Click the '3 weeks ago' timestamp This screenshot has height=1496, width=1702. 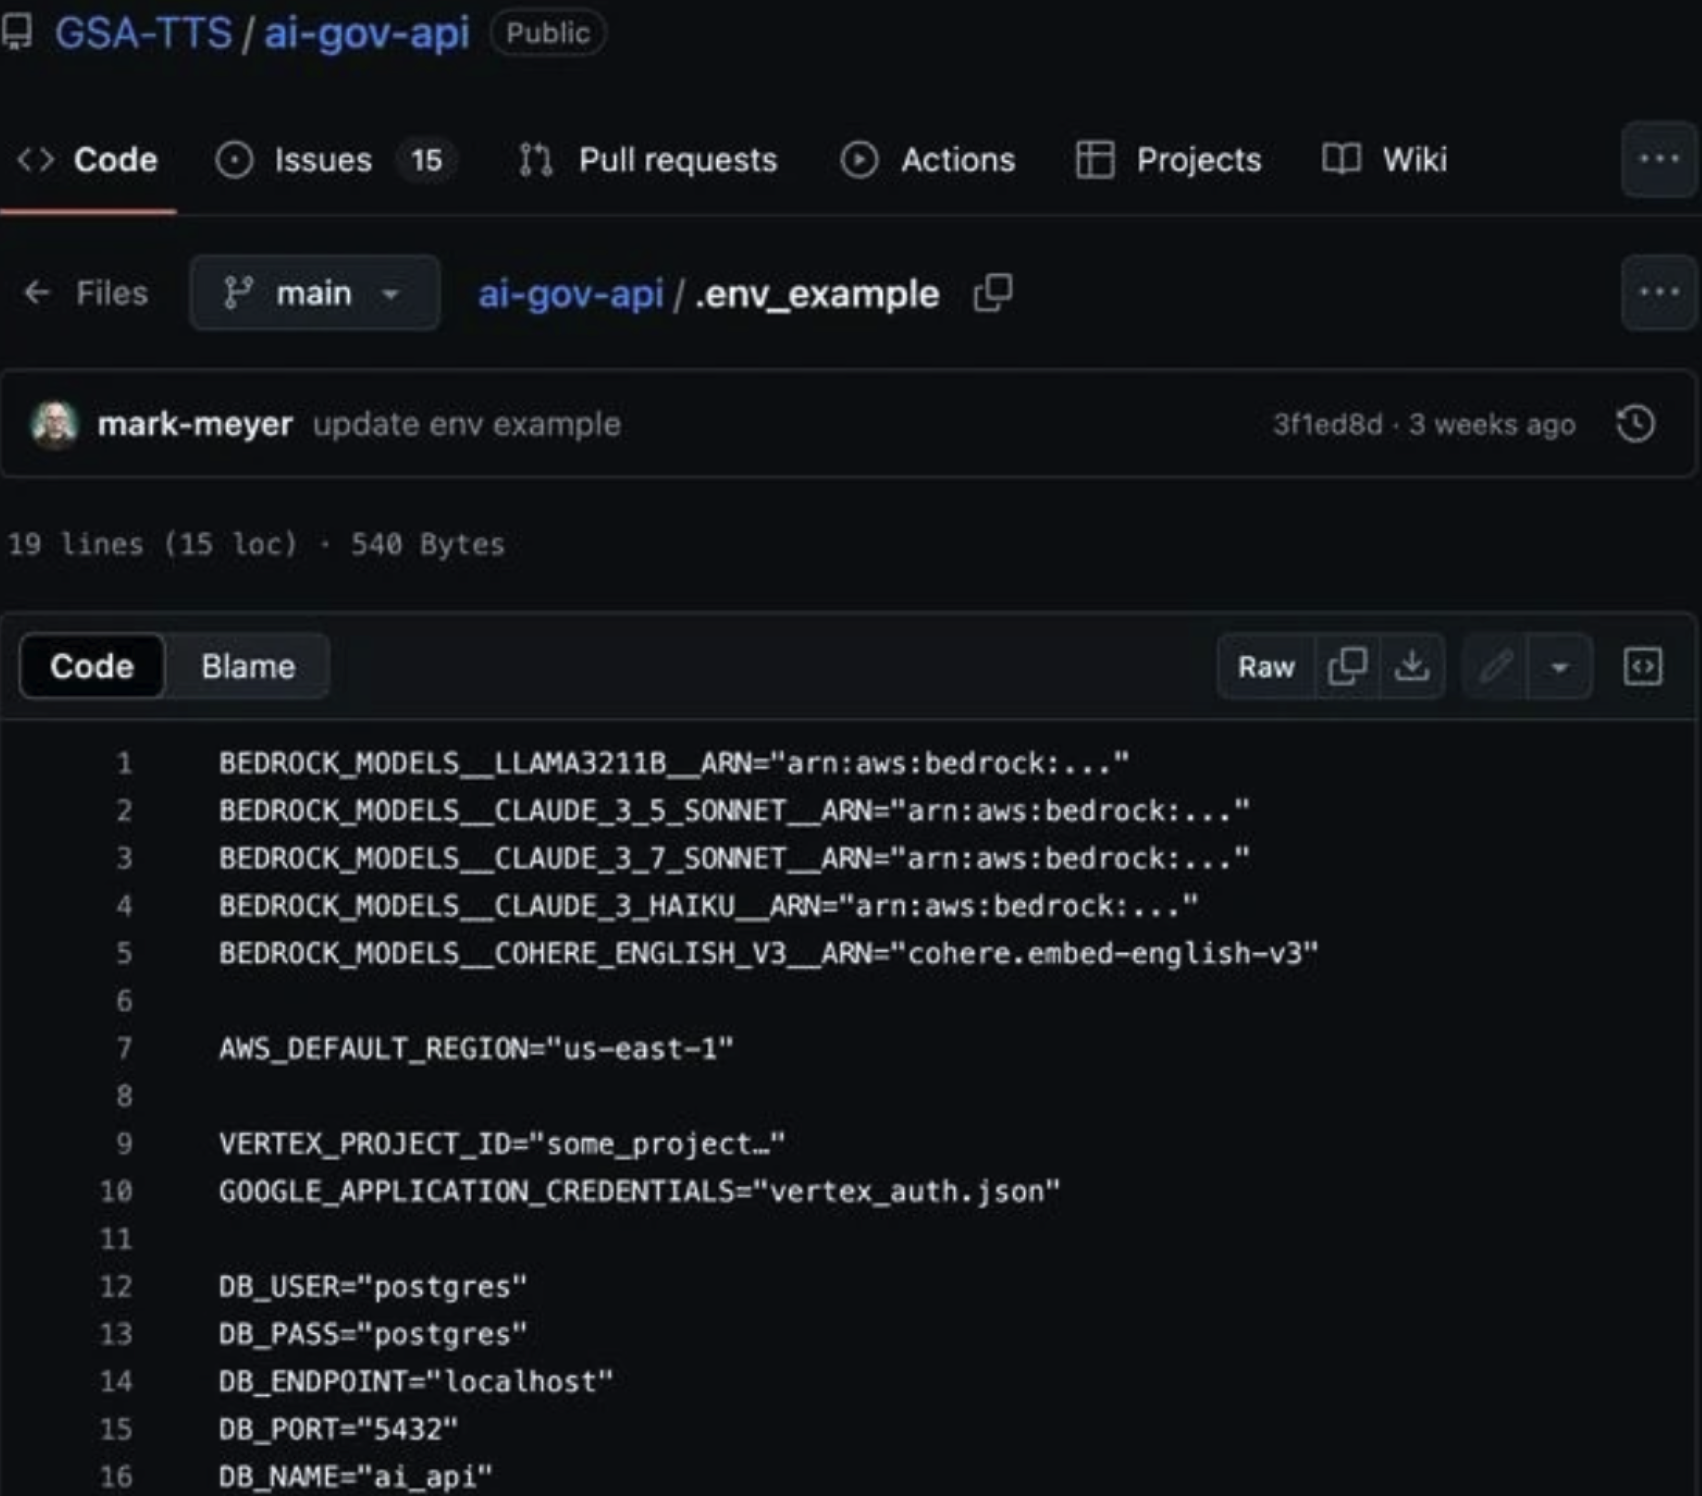coord(1492,424)
